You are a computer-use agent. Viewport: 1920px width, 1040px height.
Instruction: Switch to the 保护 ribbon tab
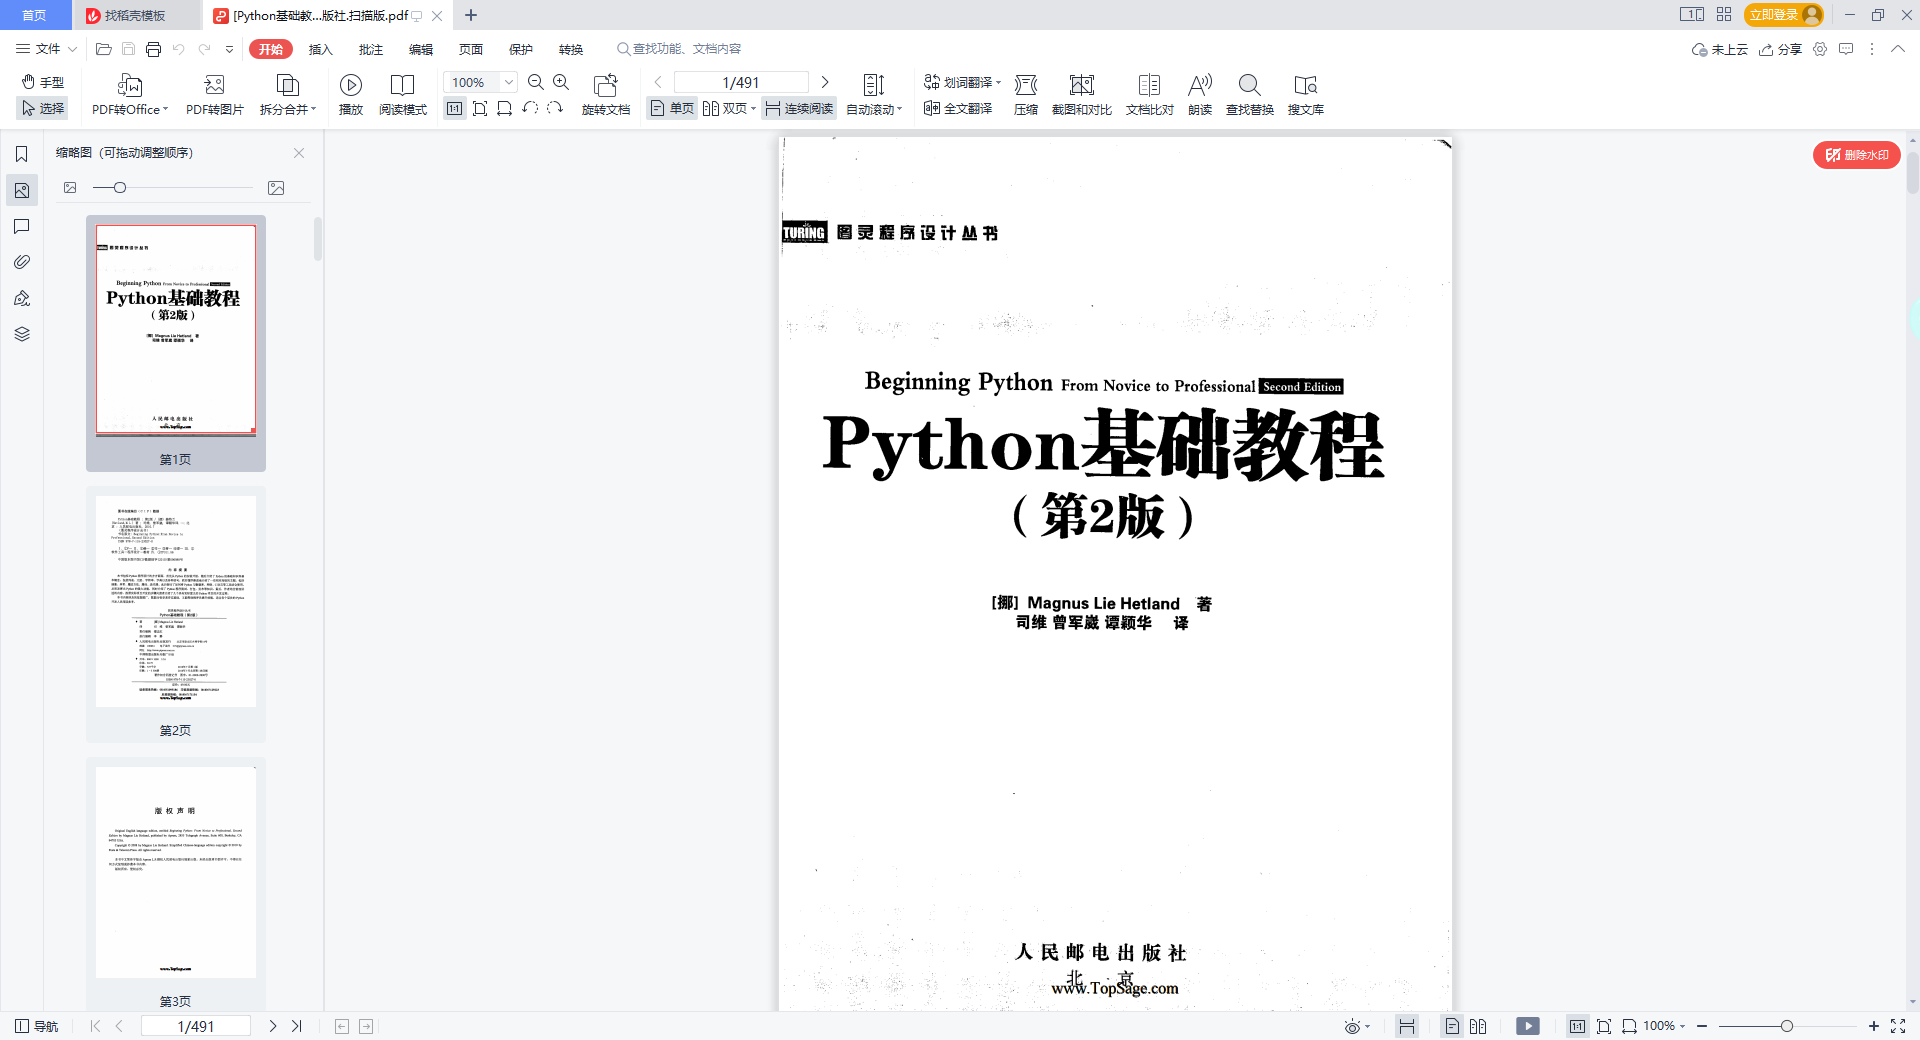[521, 49]
